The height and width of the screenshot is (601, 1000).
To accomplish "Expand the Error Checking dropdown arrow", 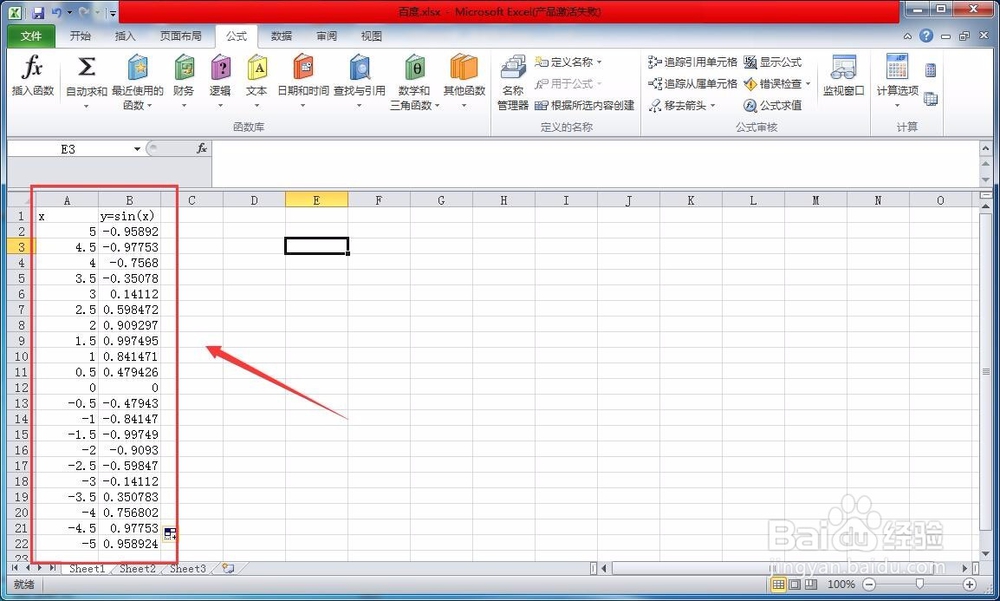I will pyautogui.click(x=807, y=84).
